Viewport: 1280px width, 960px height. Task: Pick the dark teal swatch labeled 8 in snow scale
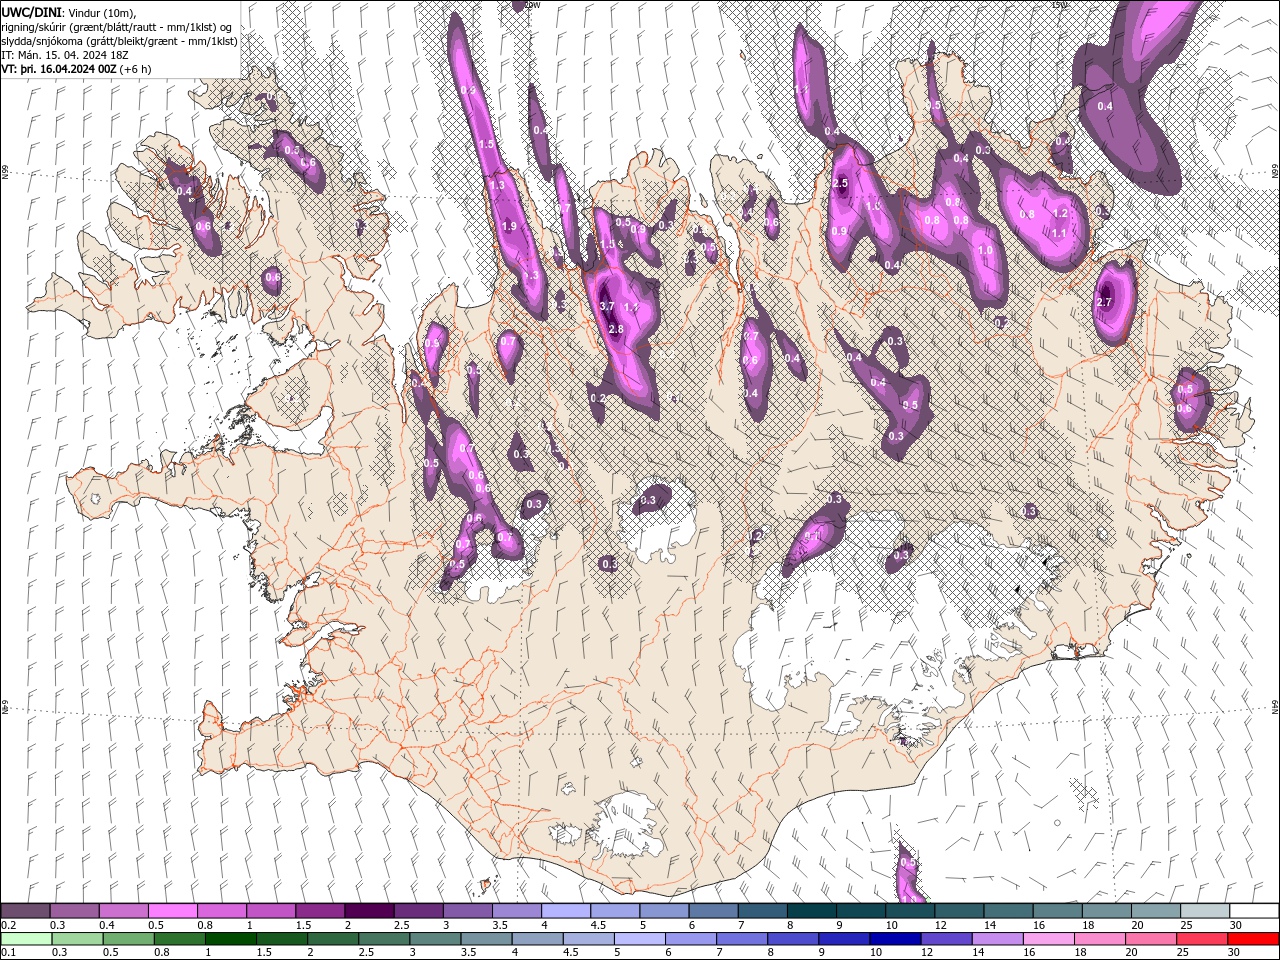(812, 911)
